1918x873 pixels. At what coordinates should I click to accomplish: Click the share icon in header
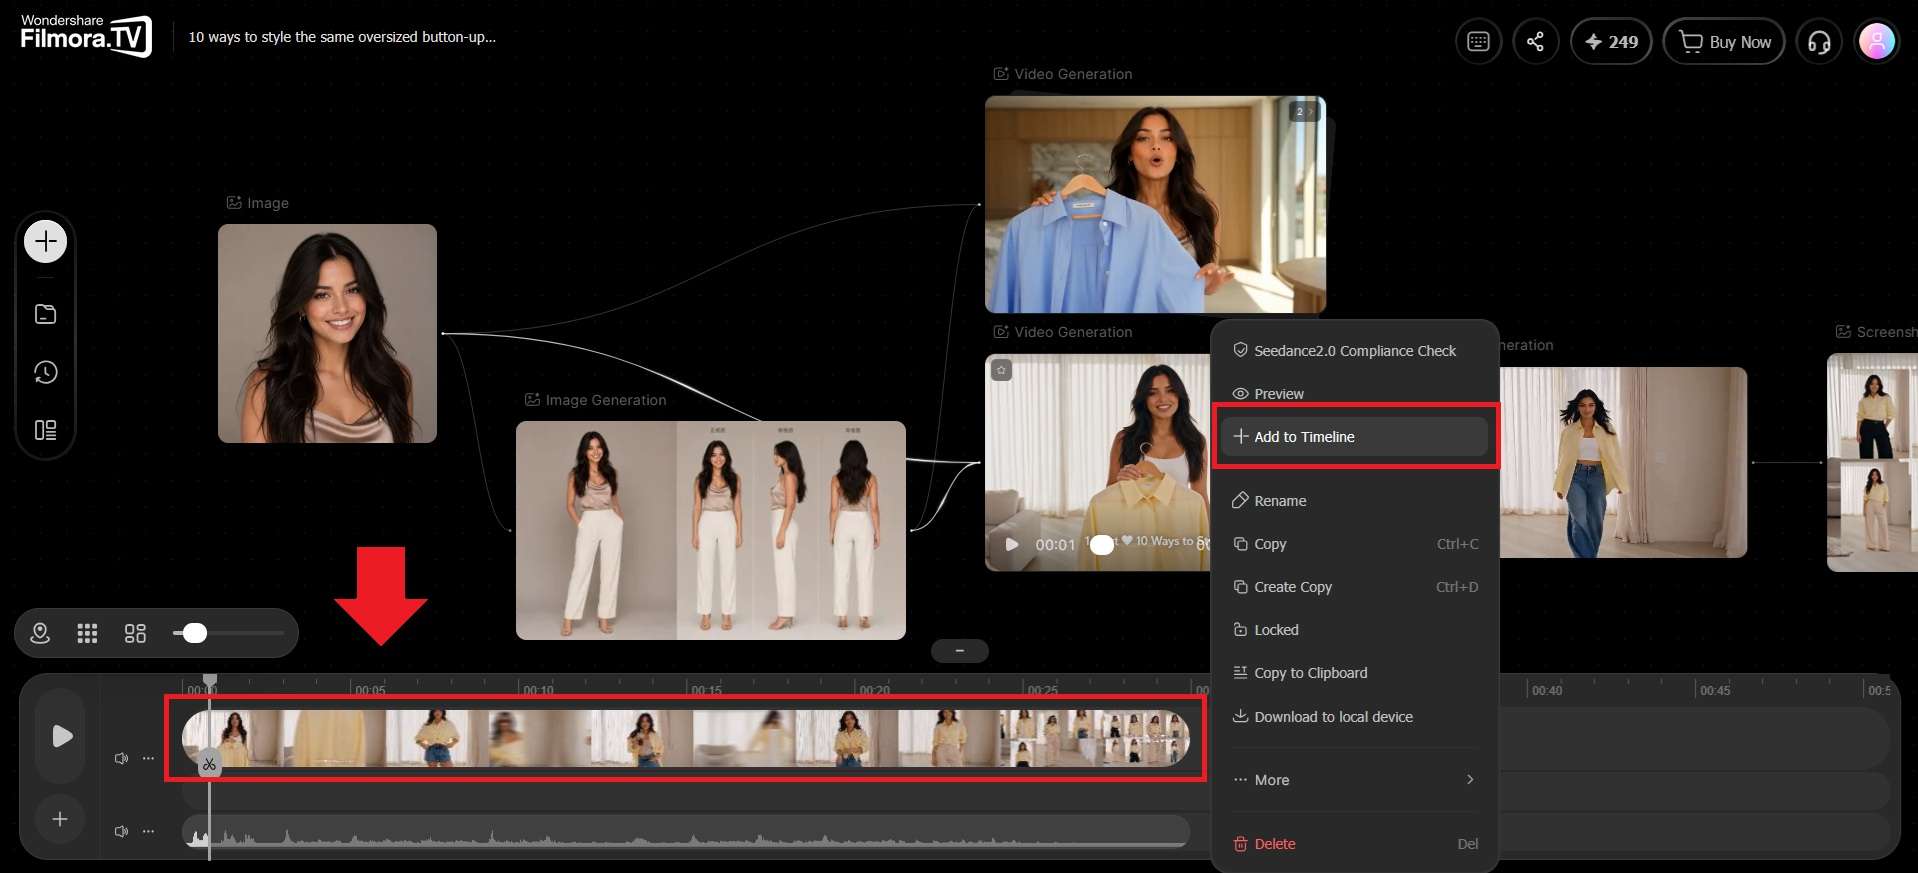coord(1535,41)
